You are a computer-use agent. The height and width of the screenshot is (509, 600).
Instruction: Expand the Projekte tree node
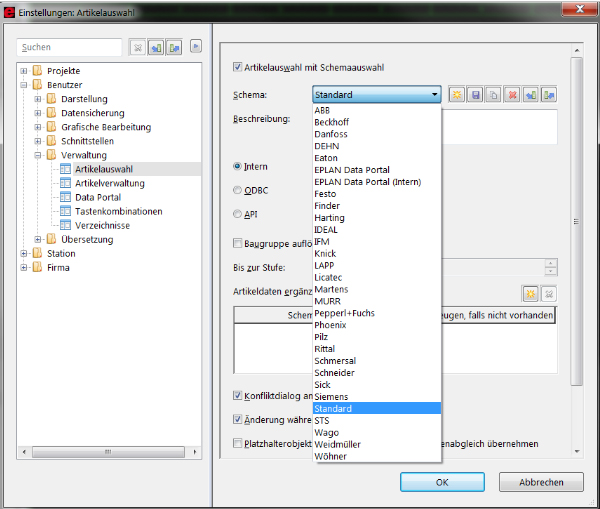pyautogui.click(x=24, y=71)
